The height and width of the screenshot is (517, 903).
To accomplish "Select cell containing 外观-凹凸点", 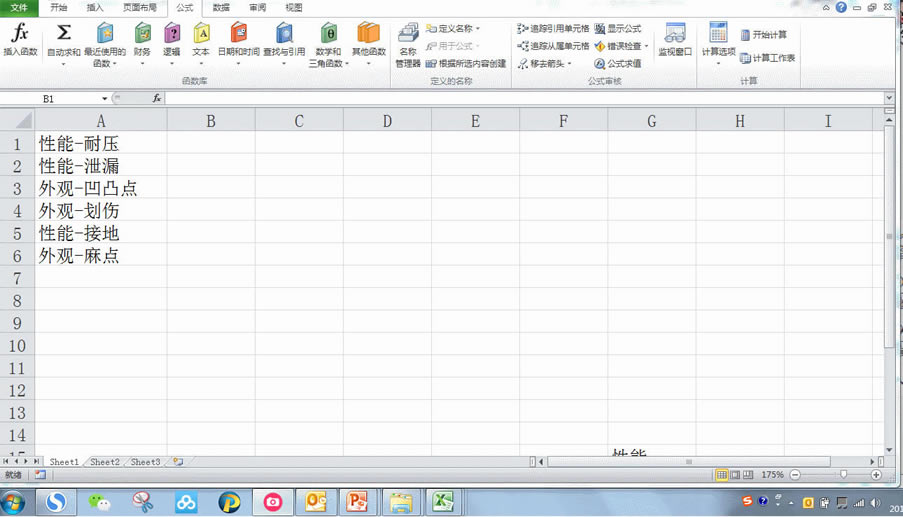I will (101, 188).
